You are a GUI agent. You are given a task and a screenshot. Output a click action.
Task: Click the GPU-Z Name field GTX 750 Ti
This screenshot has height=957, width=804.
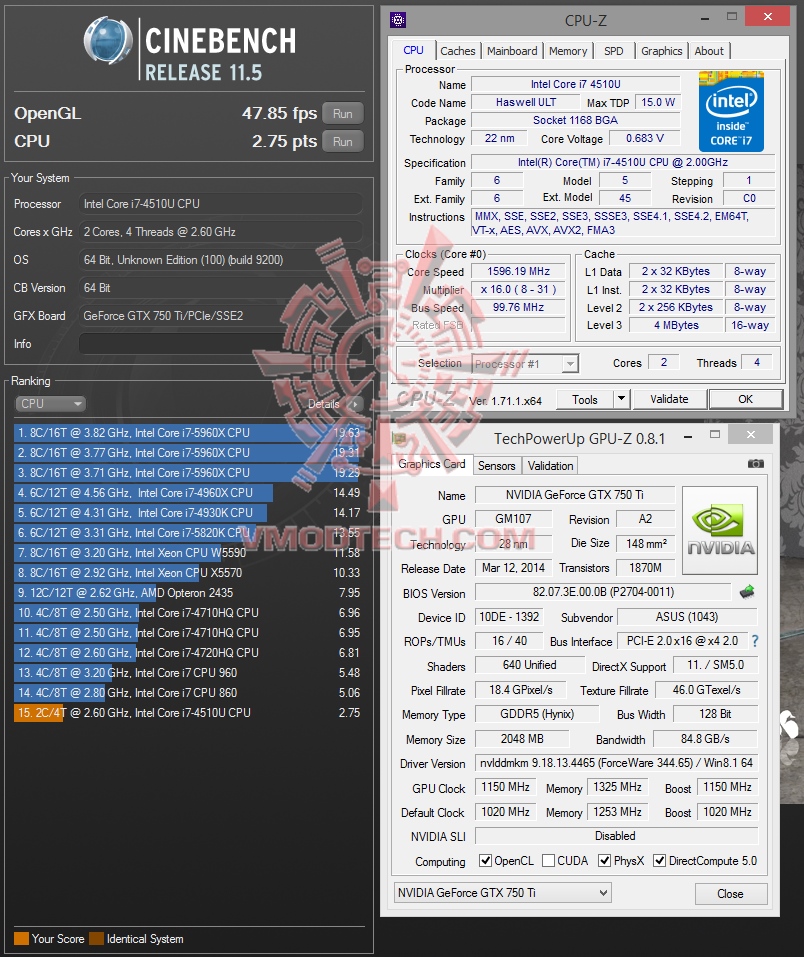(574, 495)
